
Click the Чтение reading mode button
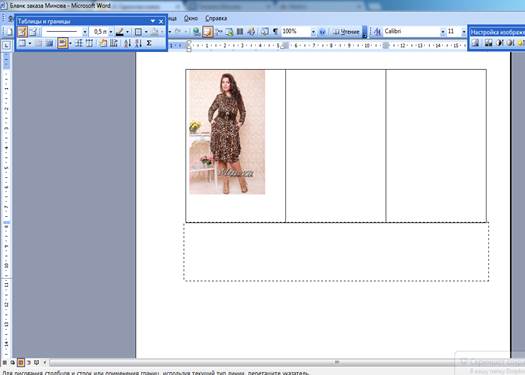point(346,32)
